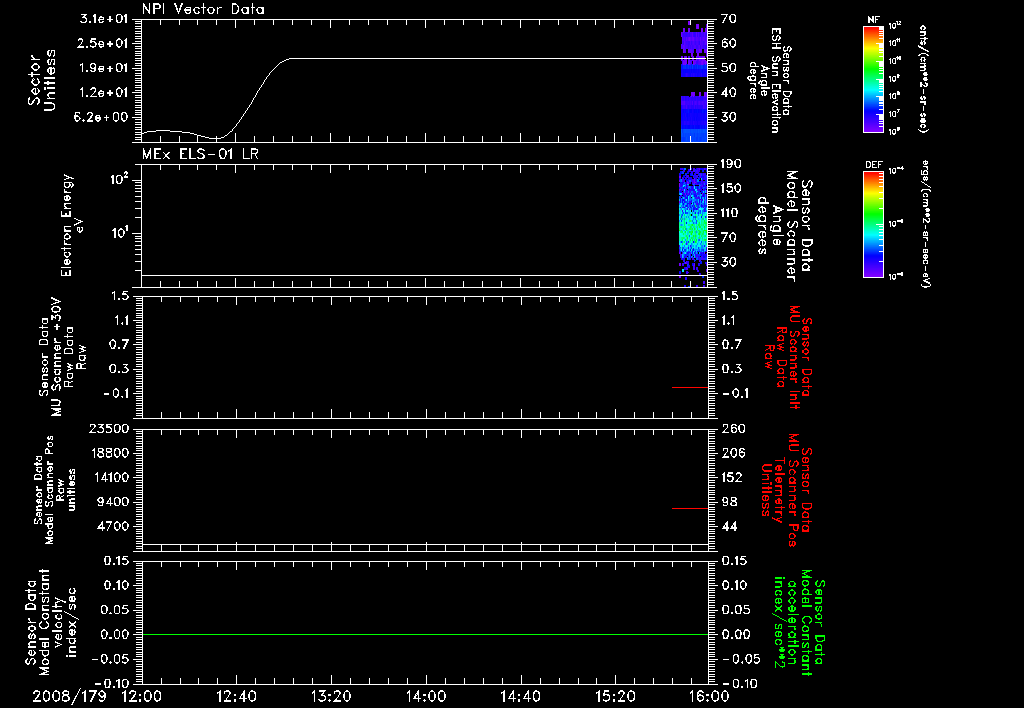
Task: Click the 12:40 time tick label
Action: 236,696
